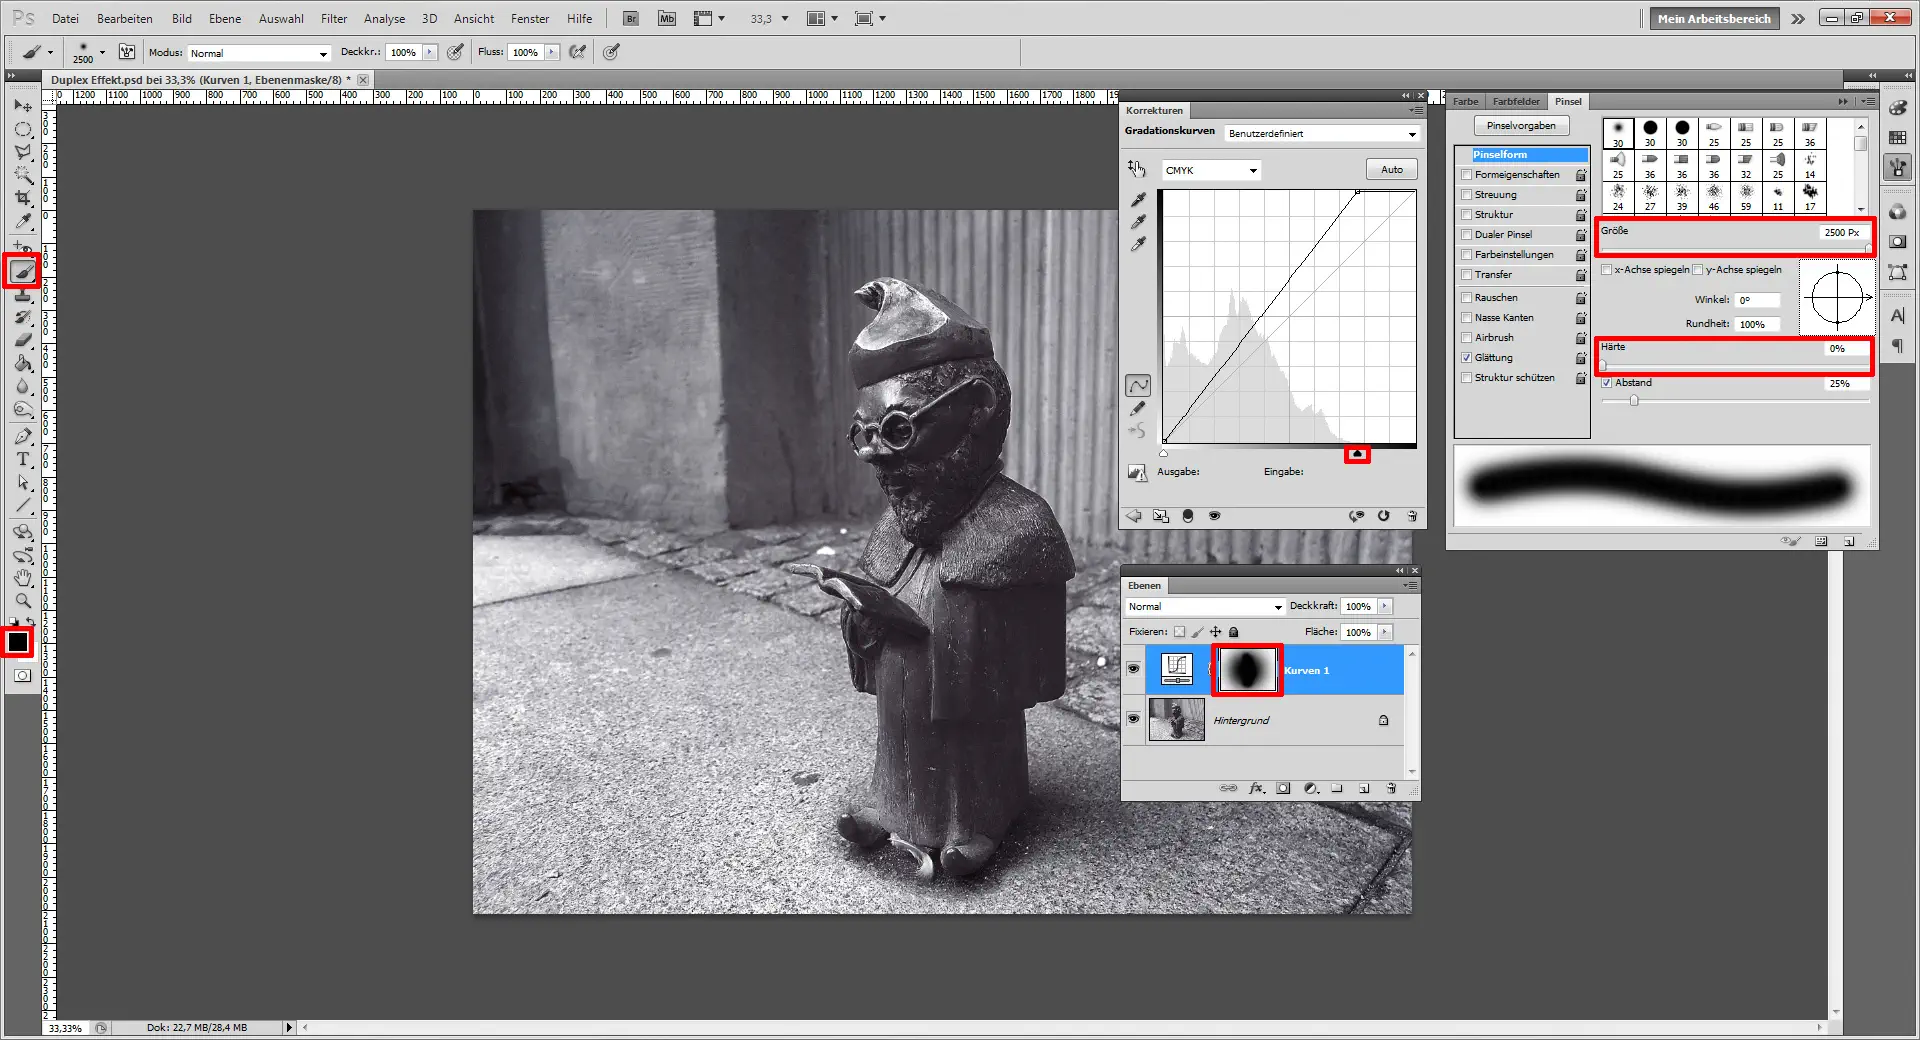Enable the Streuung checkbox
Viewport: 1920px width, 1040px height.
1467,195
